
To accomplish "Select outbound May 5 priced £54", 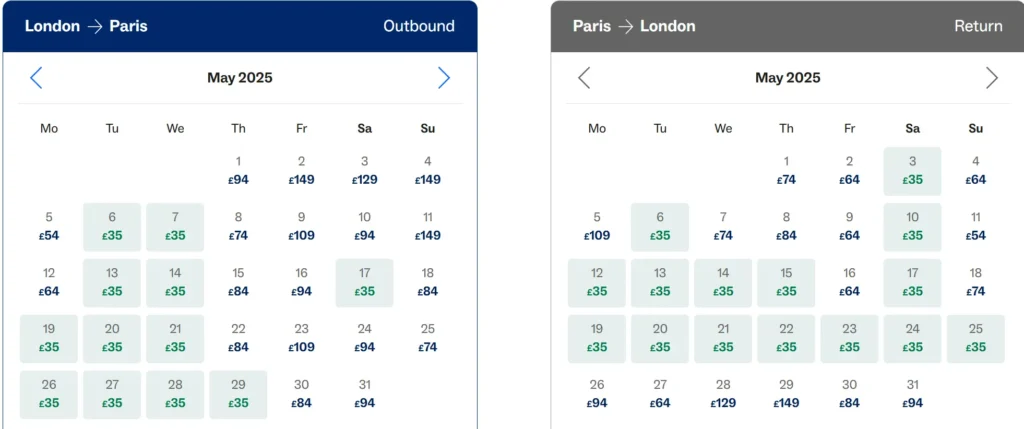I will [x=49, y=227].
